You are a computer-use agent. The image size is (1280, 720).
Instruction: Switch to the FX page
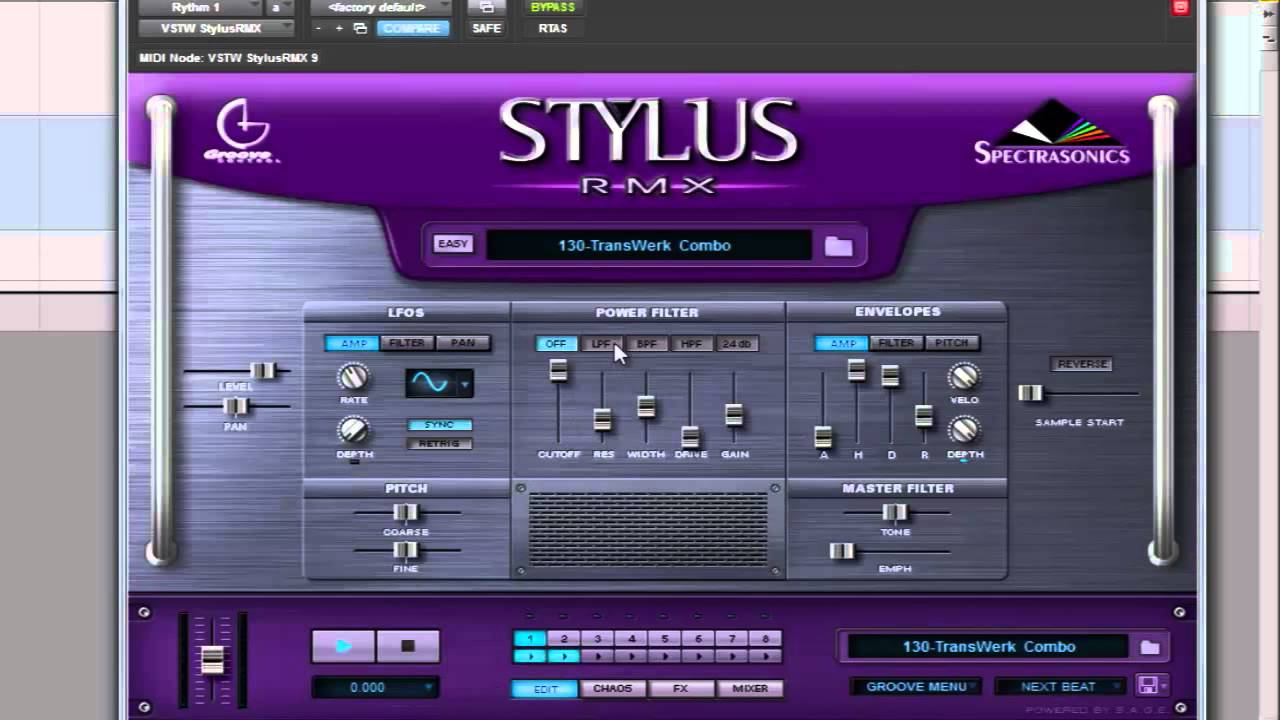coord(681,688)
